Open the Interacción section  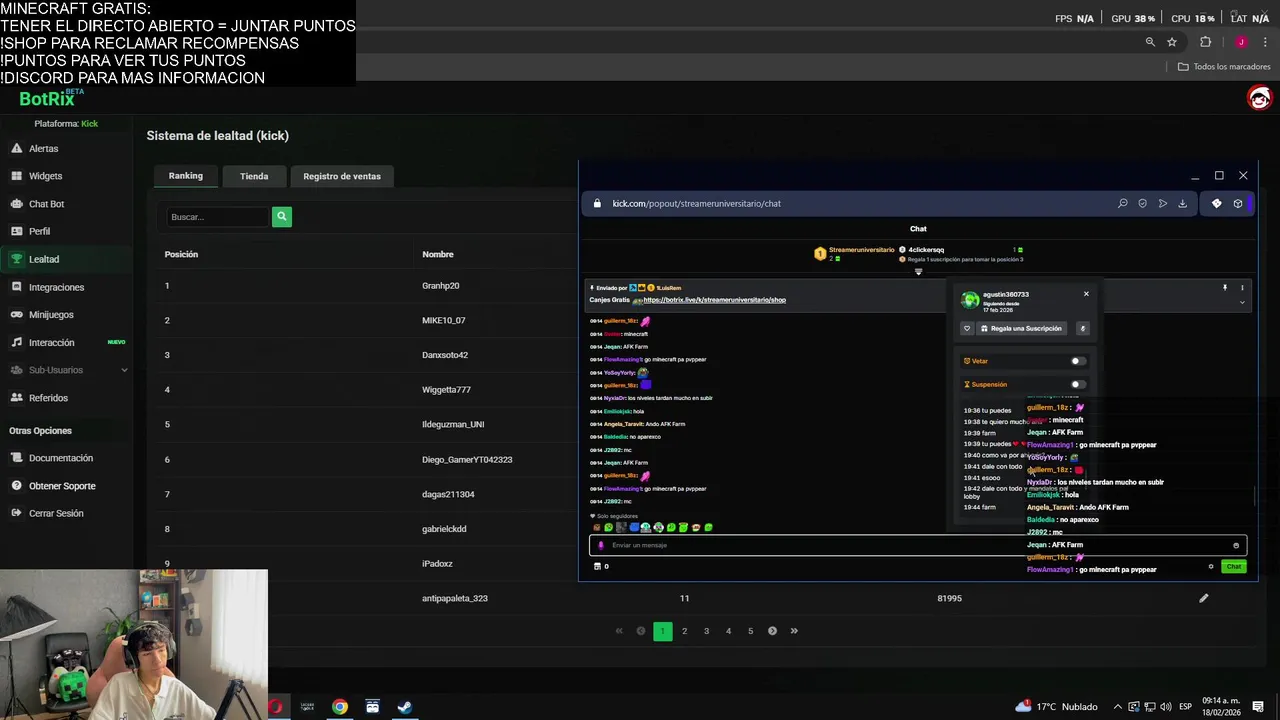[51, 342]
